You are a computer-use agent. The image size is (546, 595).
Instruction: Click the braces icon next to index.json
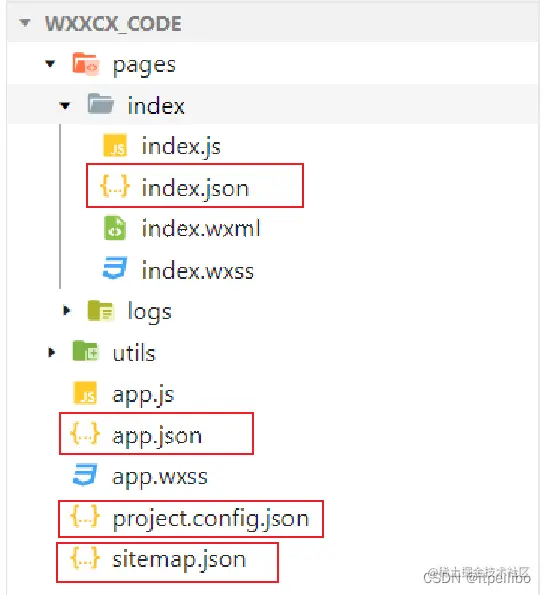115,186
